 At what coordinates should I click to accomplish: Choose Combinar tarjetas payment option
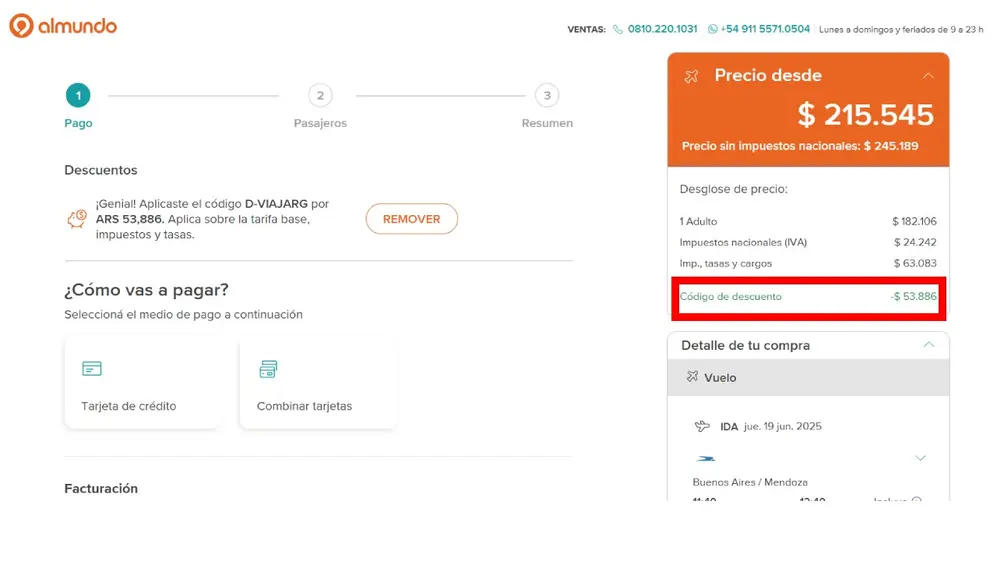point(319,384)
